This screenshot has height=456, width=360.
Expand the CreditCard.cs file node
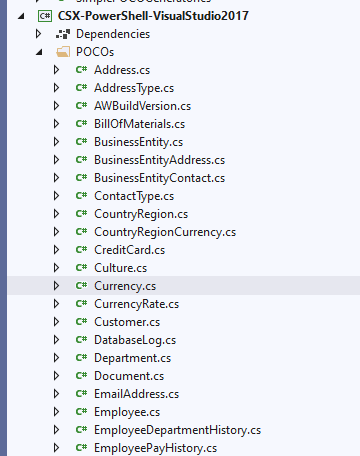click(56, 250)
